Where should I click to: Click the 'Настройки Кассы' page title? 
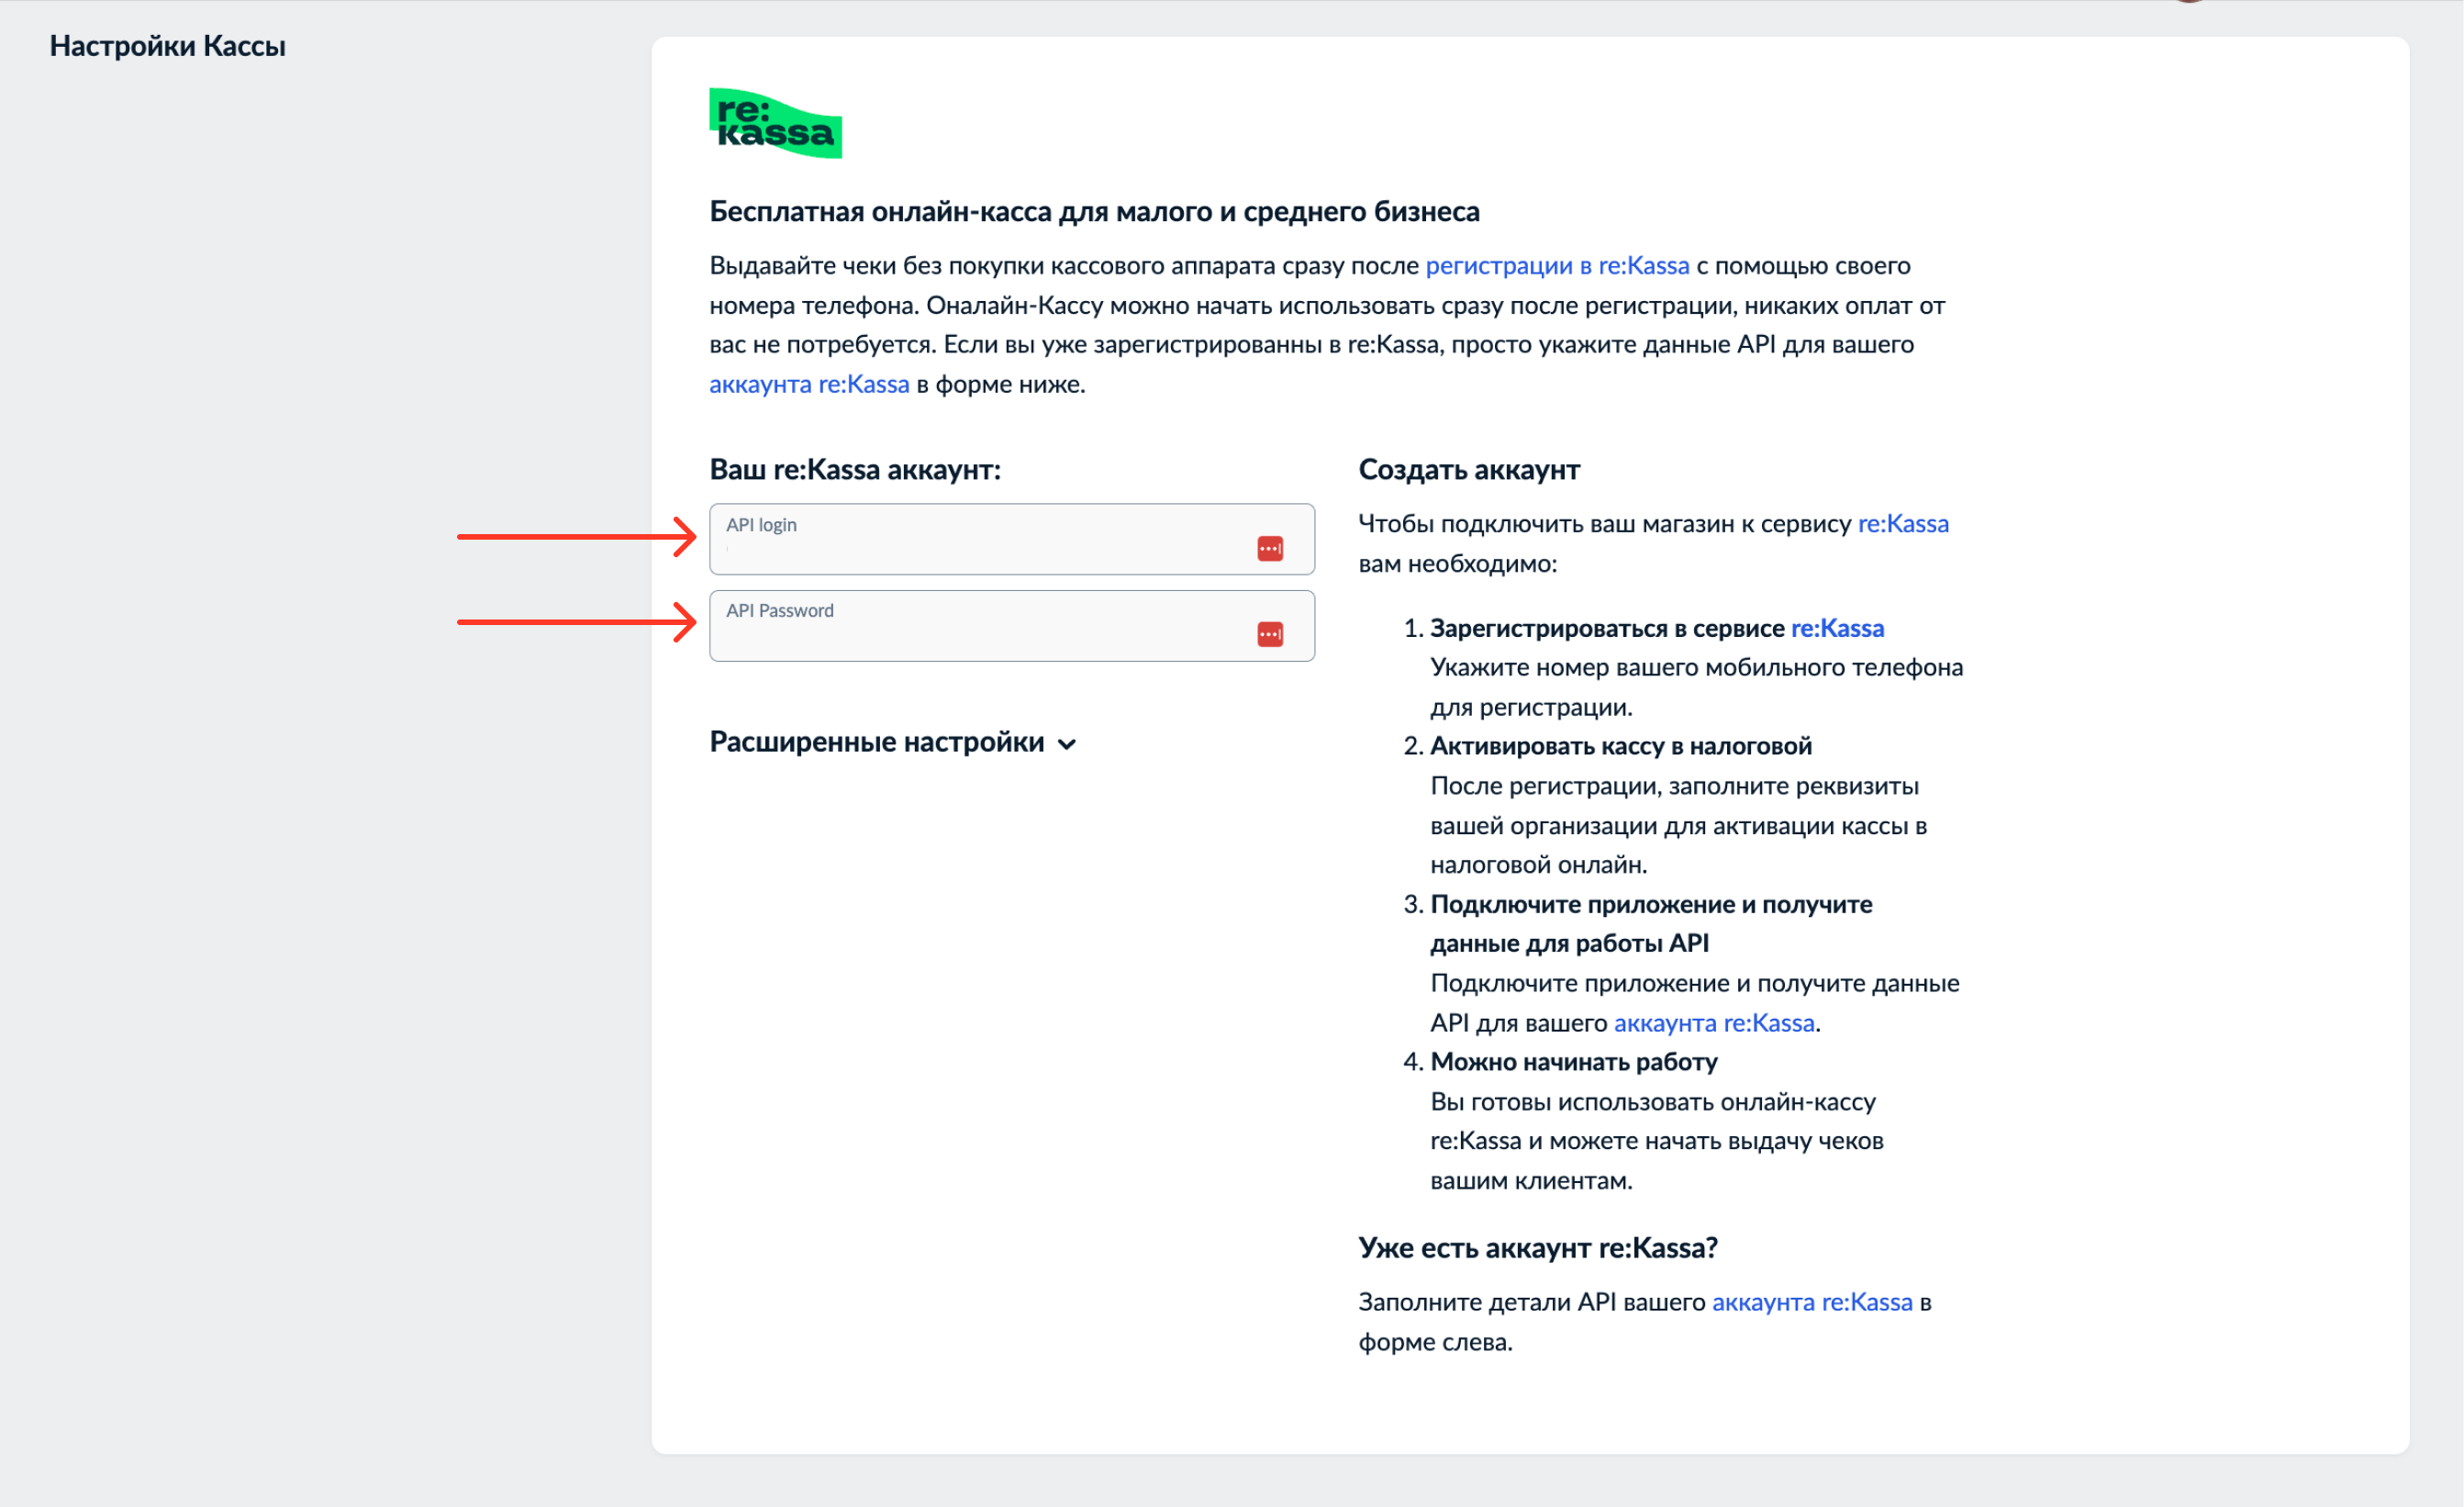click(x=168, y=46)
